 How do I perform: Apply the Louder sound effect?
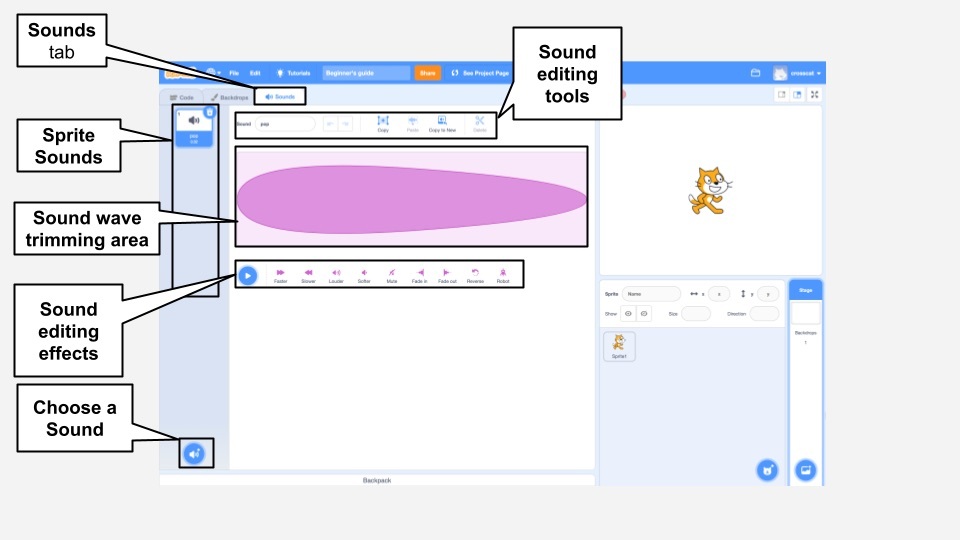[x=336, y=276]
